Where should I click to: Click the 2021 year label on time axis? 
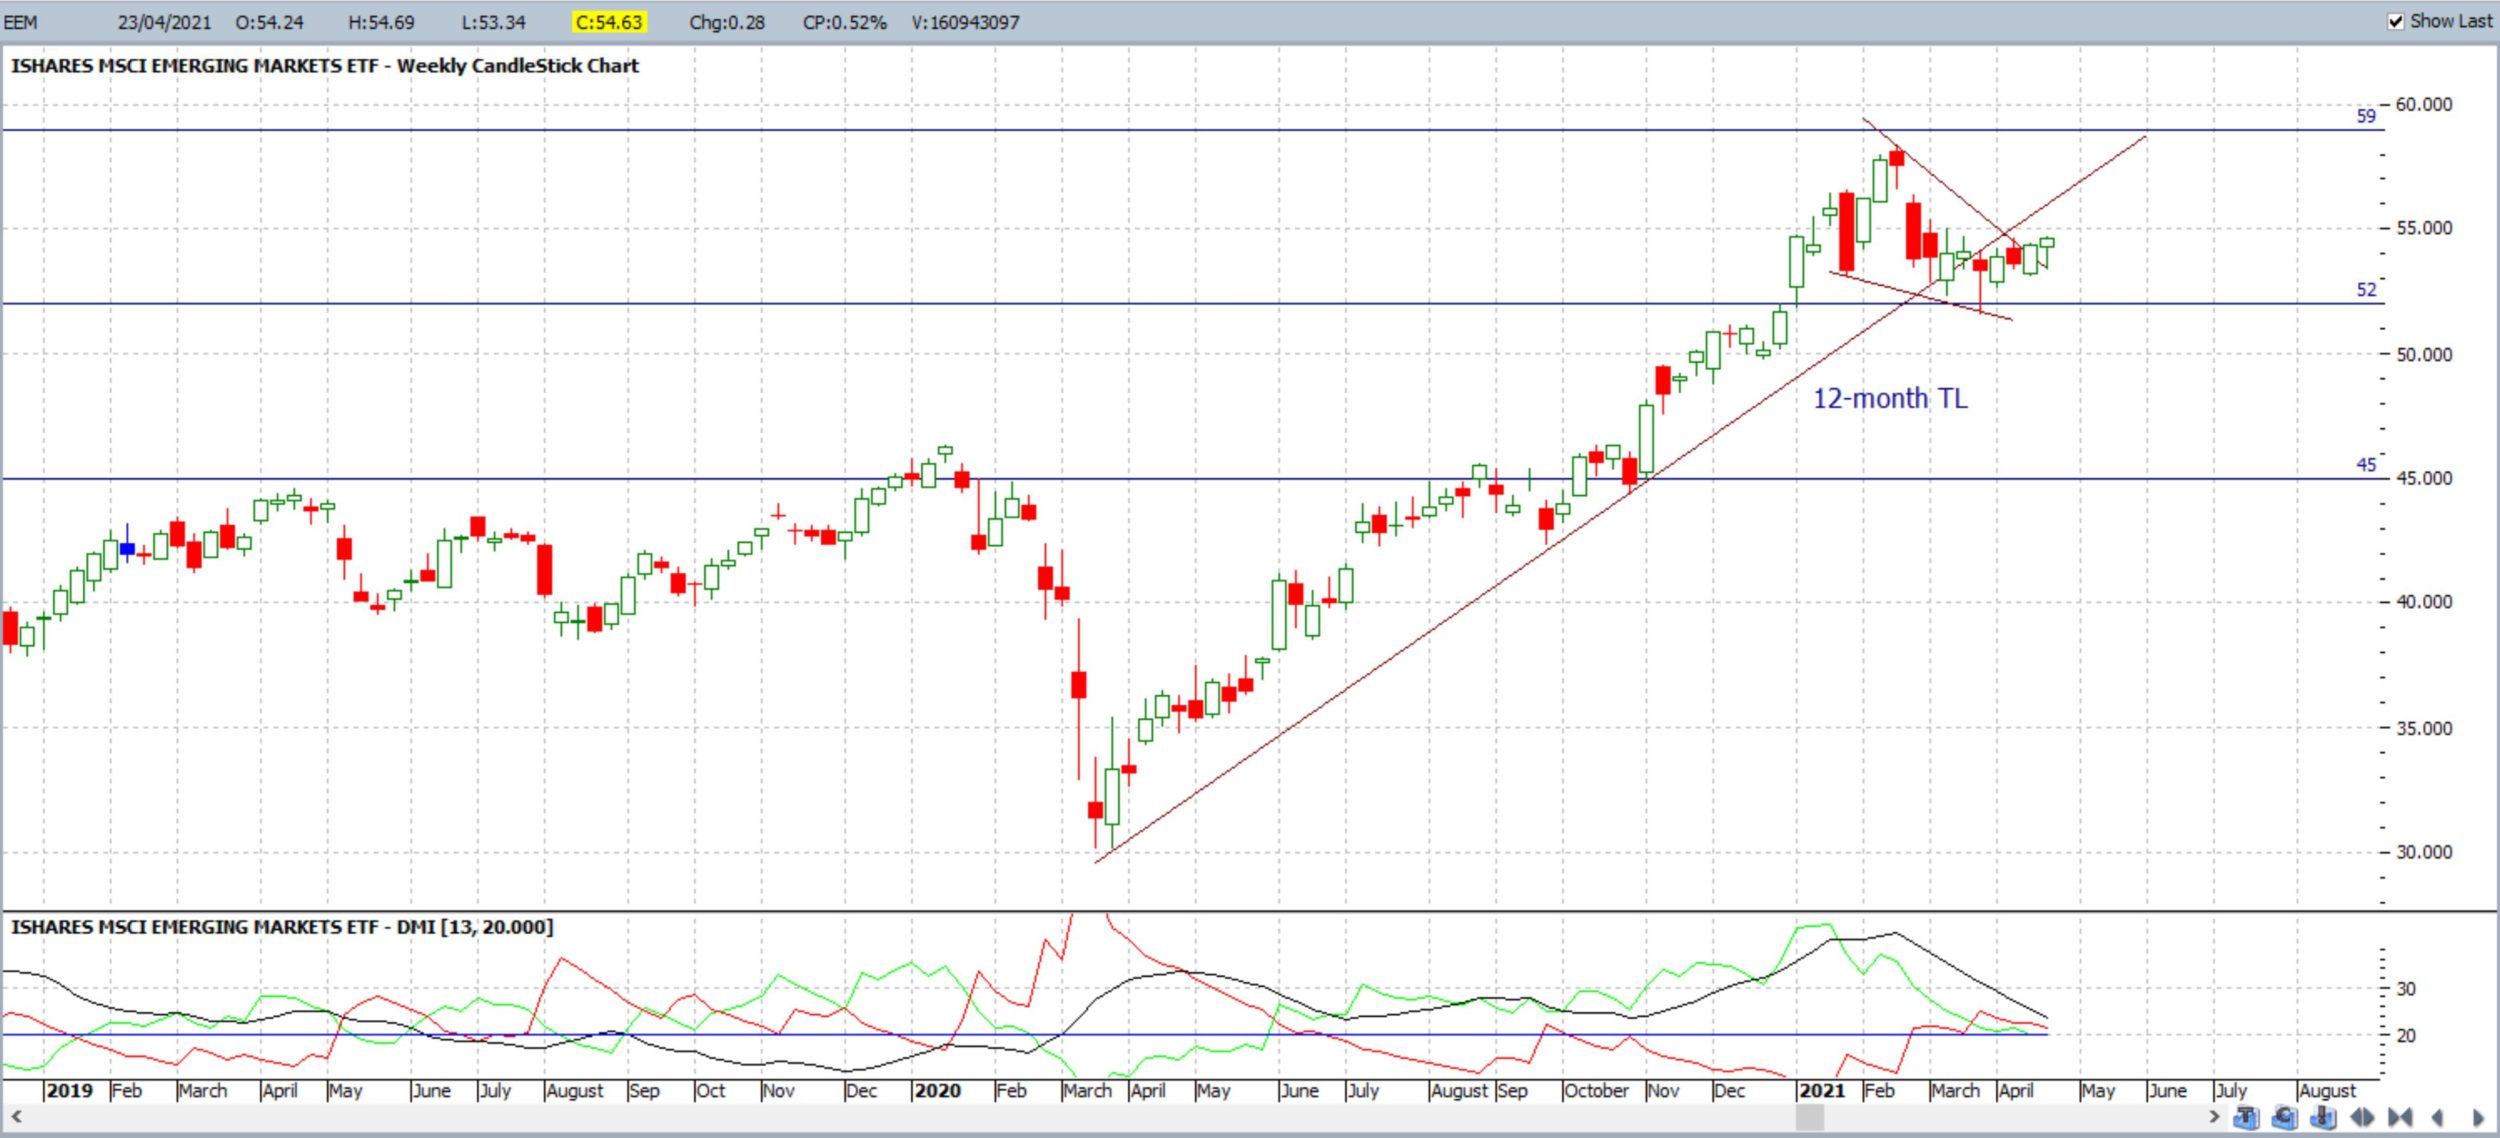point(1821,1090)
